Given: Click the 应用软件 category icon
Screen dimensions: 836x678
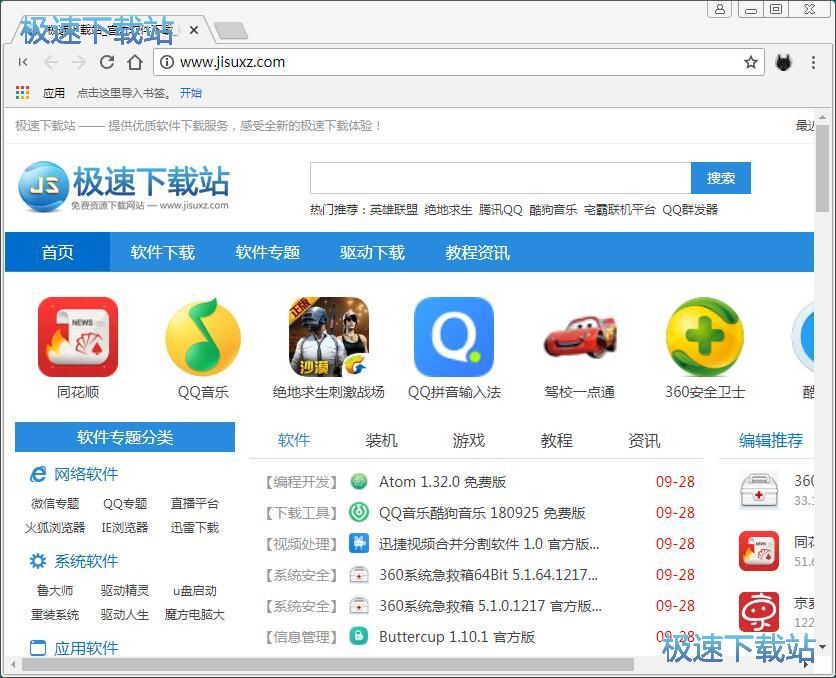Looking at the screenshot, I should pos(38,648).
